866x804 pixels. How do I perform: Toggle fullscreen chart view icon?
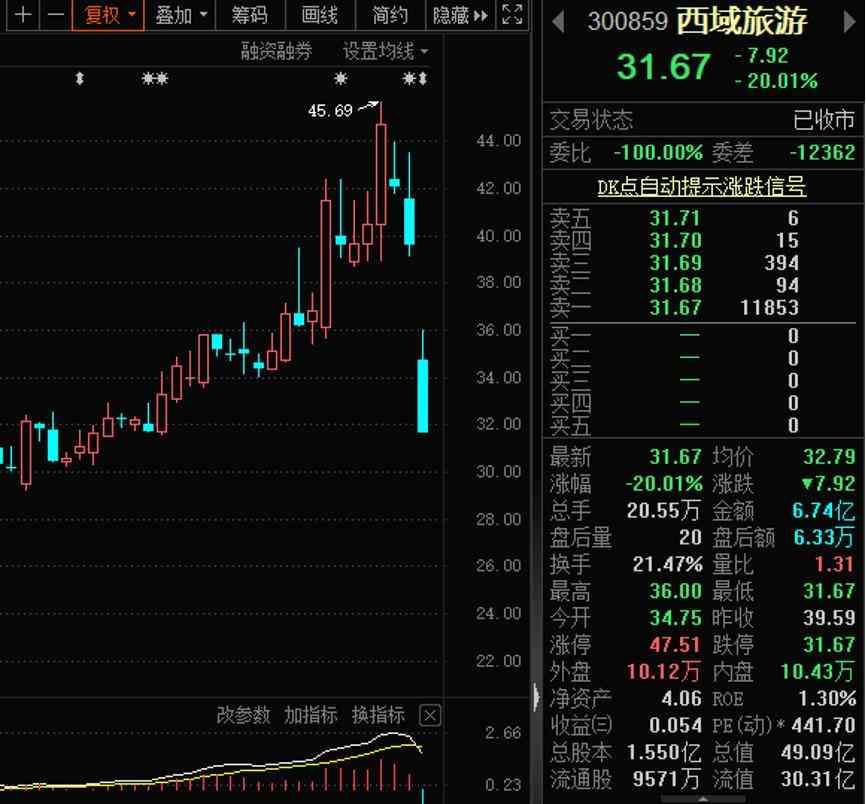511,15
